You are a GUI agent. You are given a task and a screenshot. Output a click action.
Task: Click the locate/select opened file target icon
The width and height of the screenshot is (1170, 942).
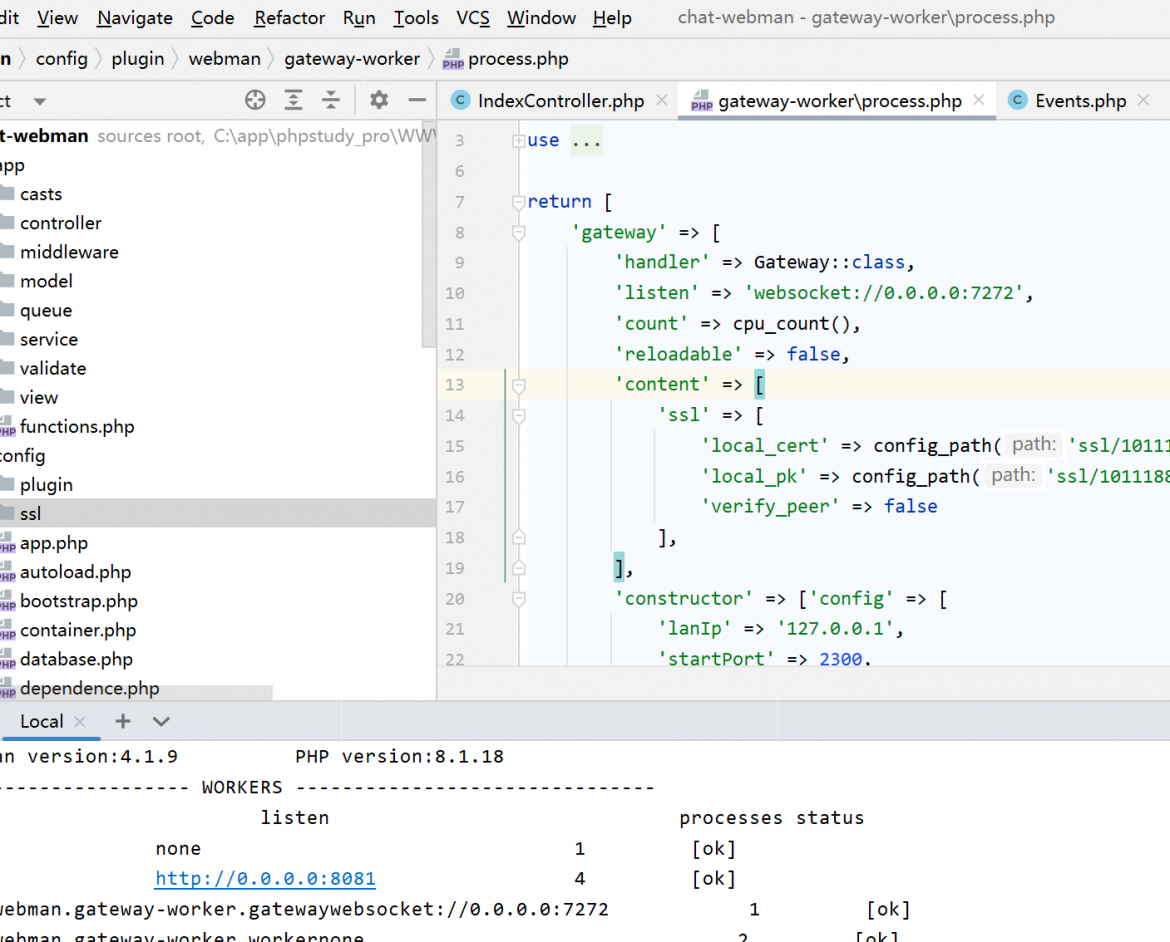255,100
